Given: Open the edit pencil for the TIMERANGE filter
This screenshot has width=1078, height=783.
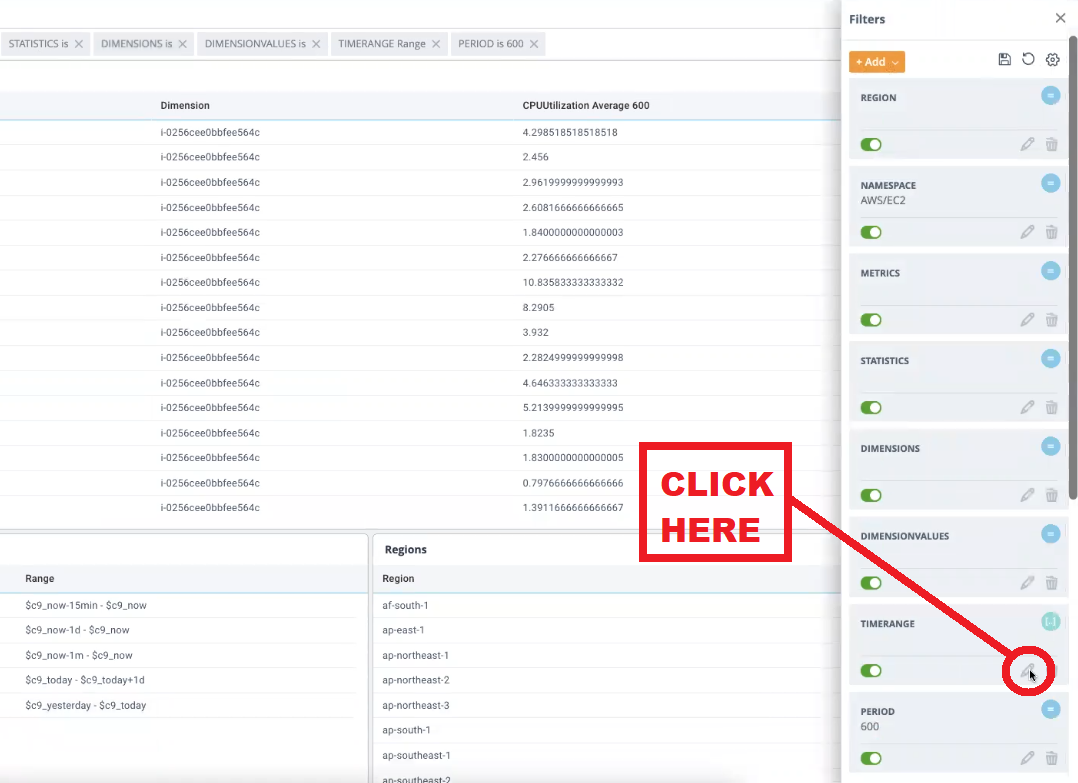Looking at the screenshot, I should point(1027,670).
